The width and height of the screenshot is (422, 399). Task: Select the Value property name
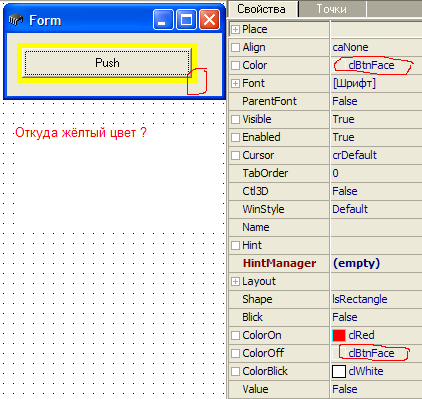point(255,389)
